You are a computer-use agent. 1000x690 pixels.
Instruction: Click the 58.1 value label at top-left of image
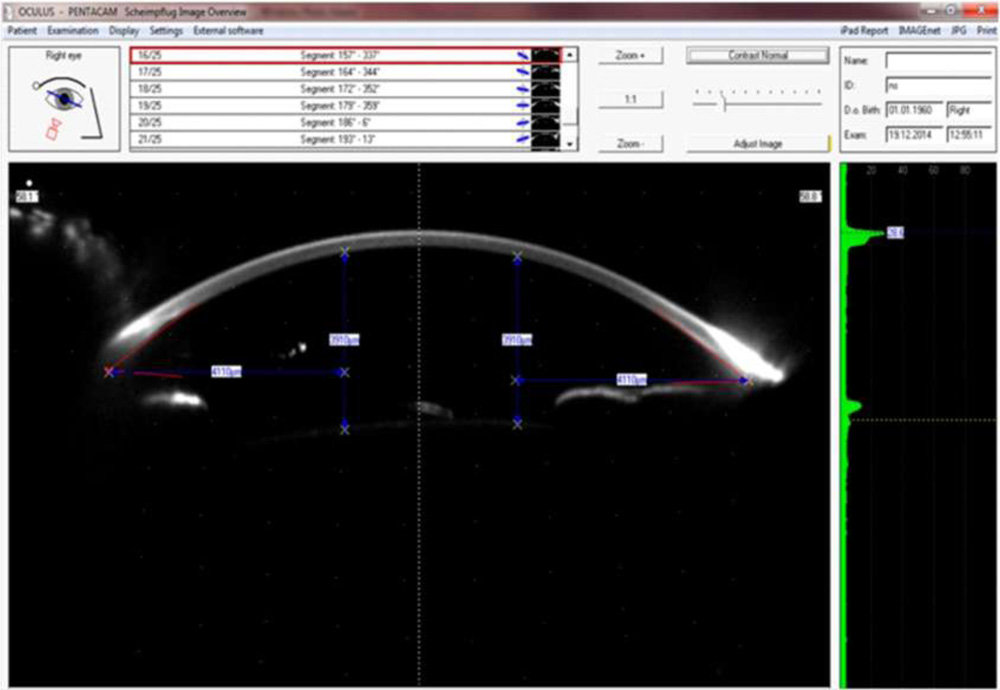pos(25,199)
